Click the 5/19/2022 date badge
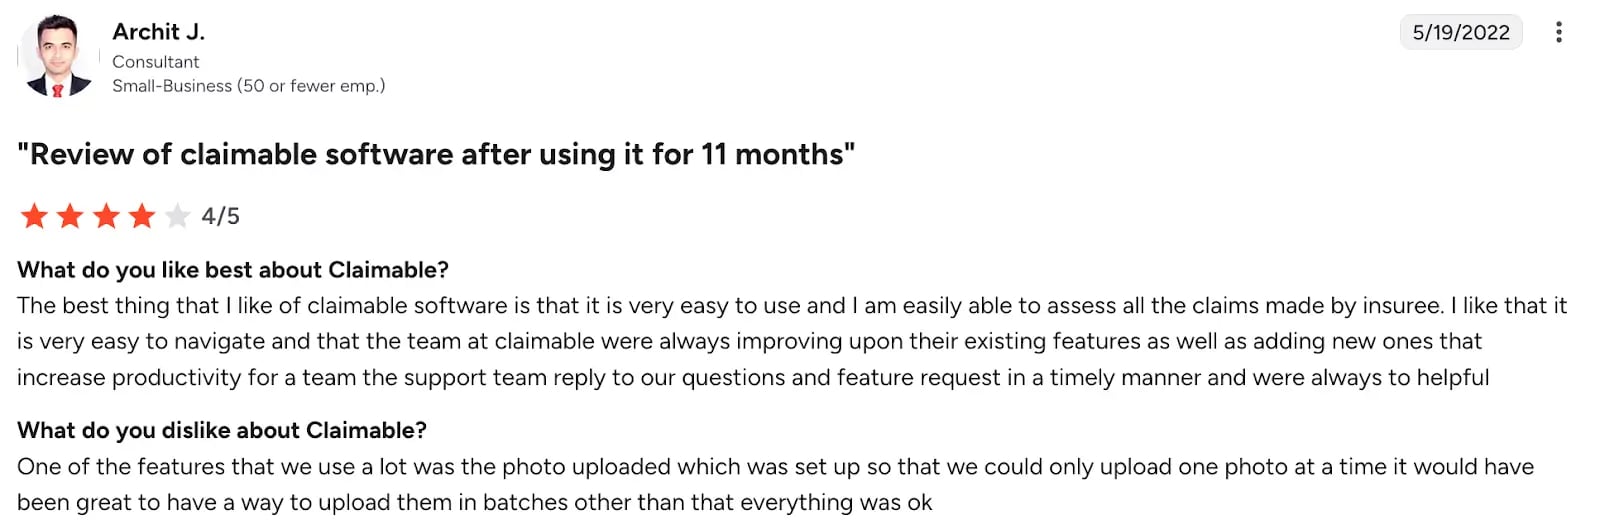The width and height of the screenshot is (1600, 529). 1460,32
